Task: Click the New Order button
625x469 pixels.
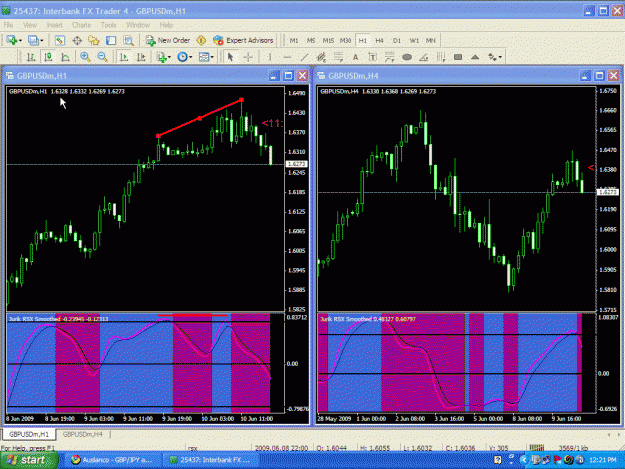Action: pos(168,40)
